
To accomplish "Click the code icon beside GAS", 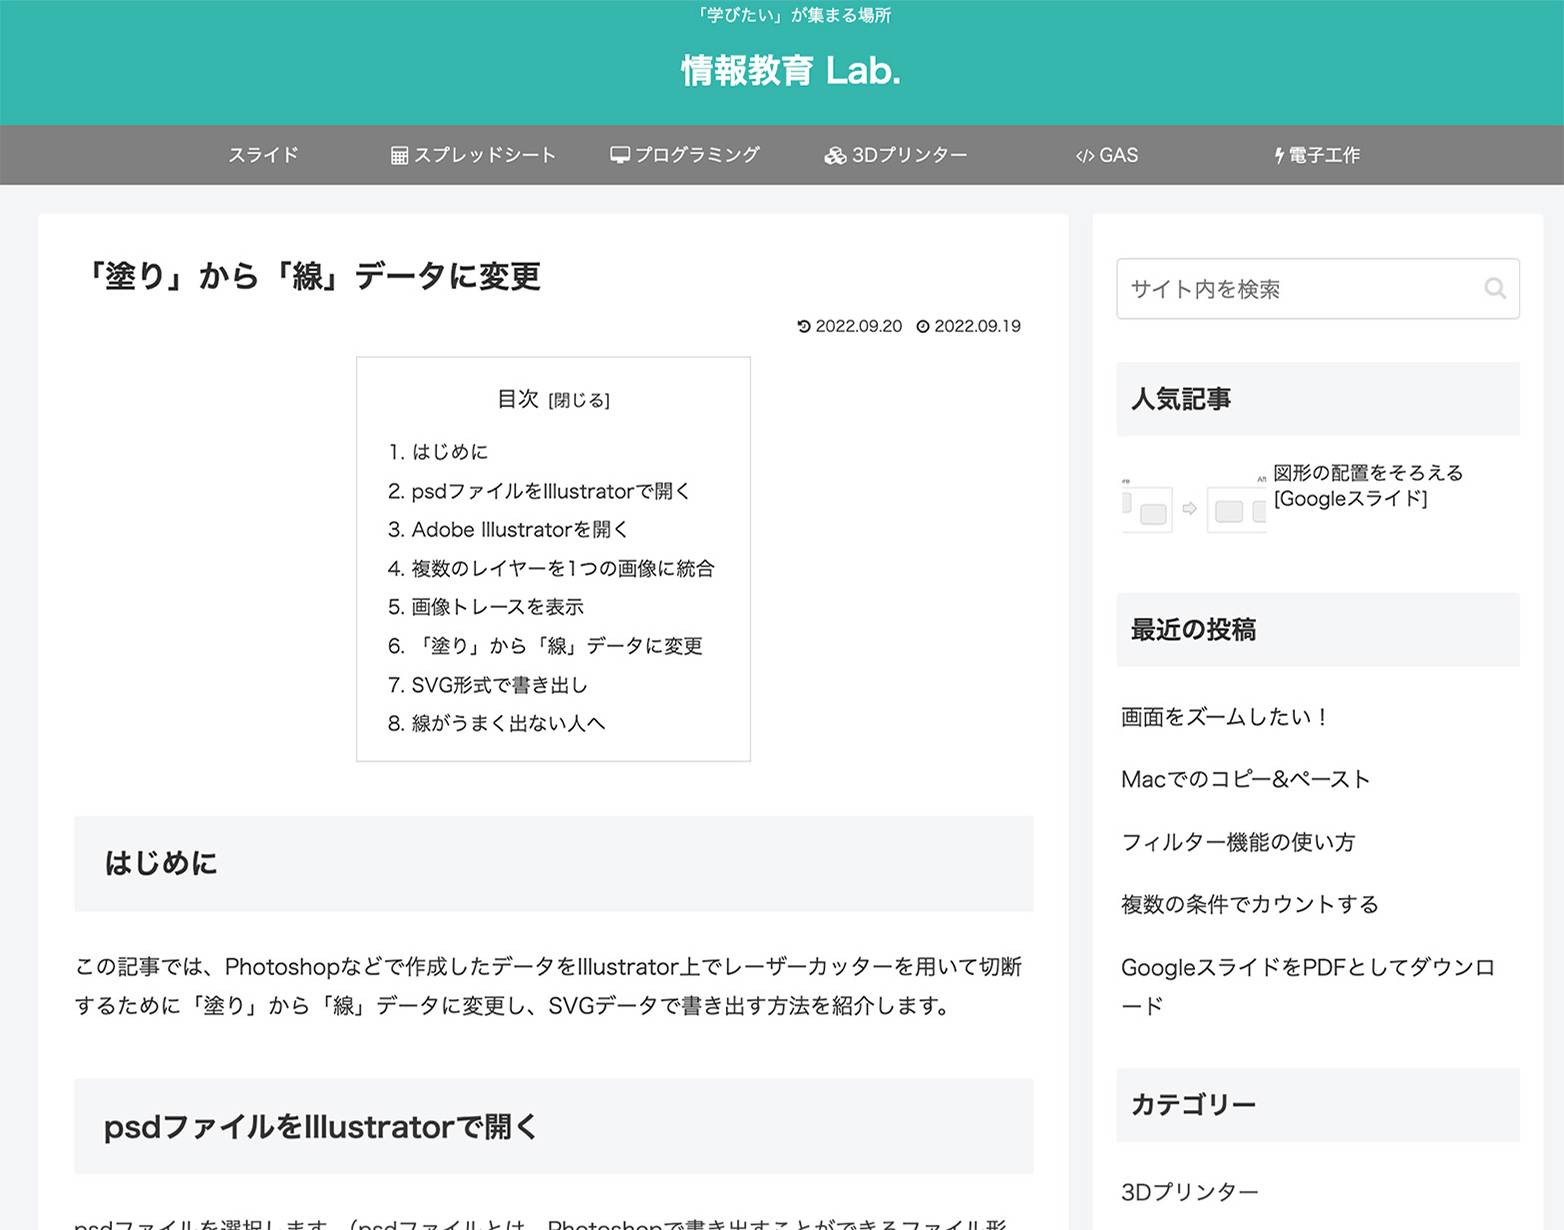I will 1085,156.
